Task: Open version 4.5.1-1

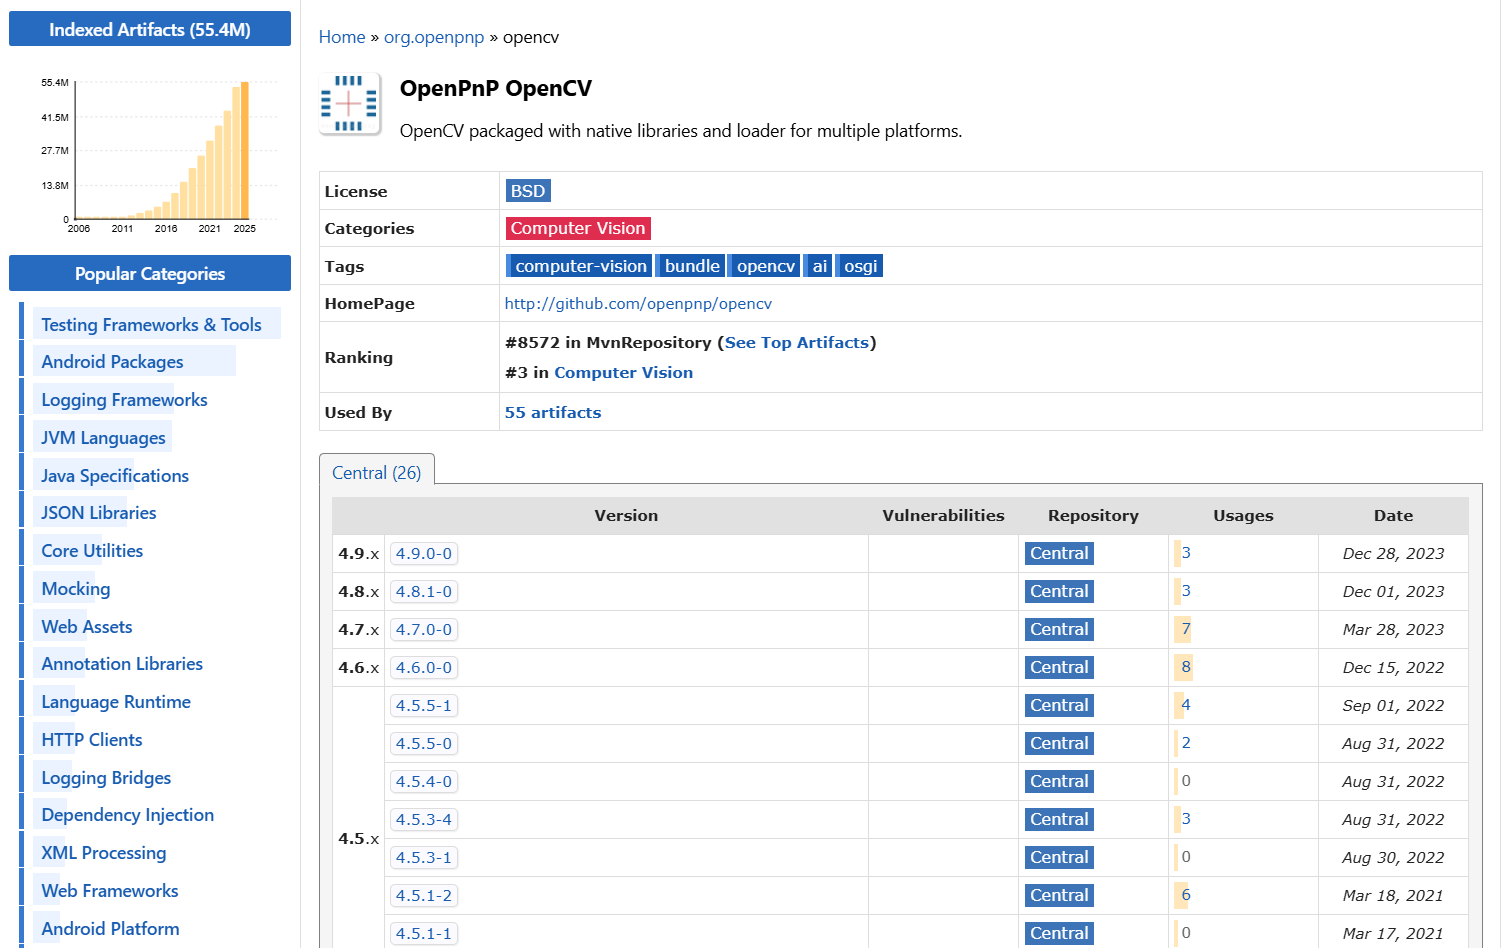Action: (x=424, y=933)
